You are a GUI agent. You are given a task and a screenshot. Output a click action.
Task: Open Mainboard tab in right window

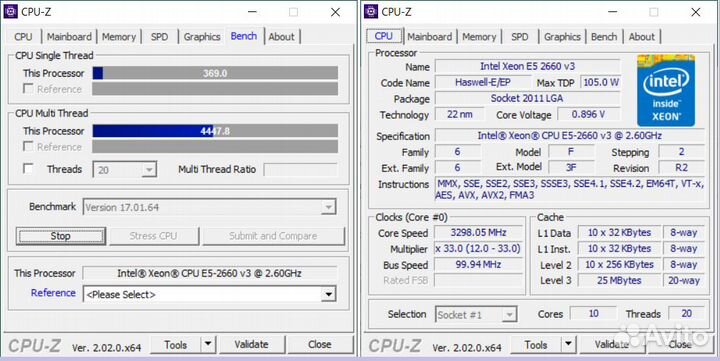(429, 37)
